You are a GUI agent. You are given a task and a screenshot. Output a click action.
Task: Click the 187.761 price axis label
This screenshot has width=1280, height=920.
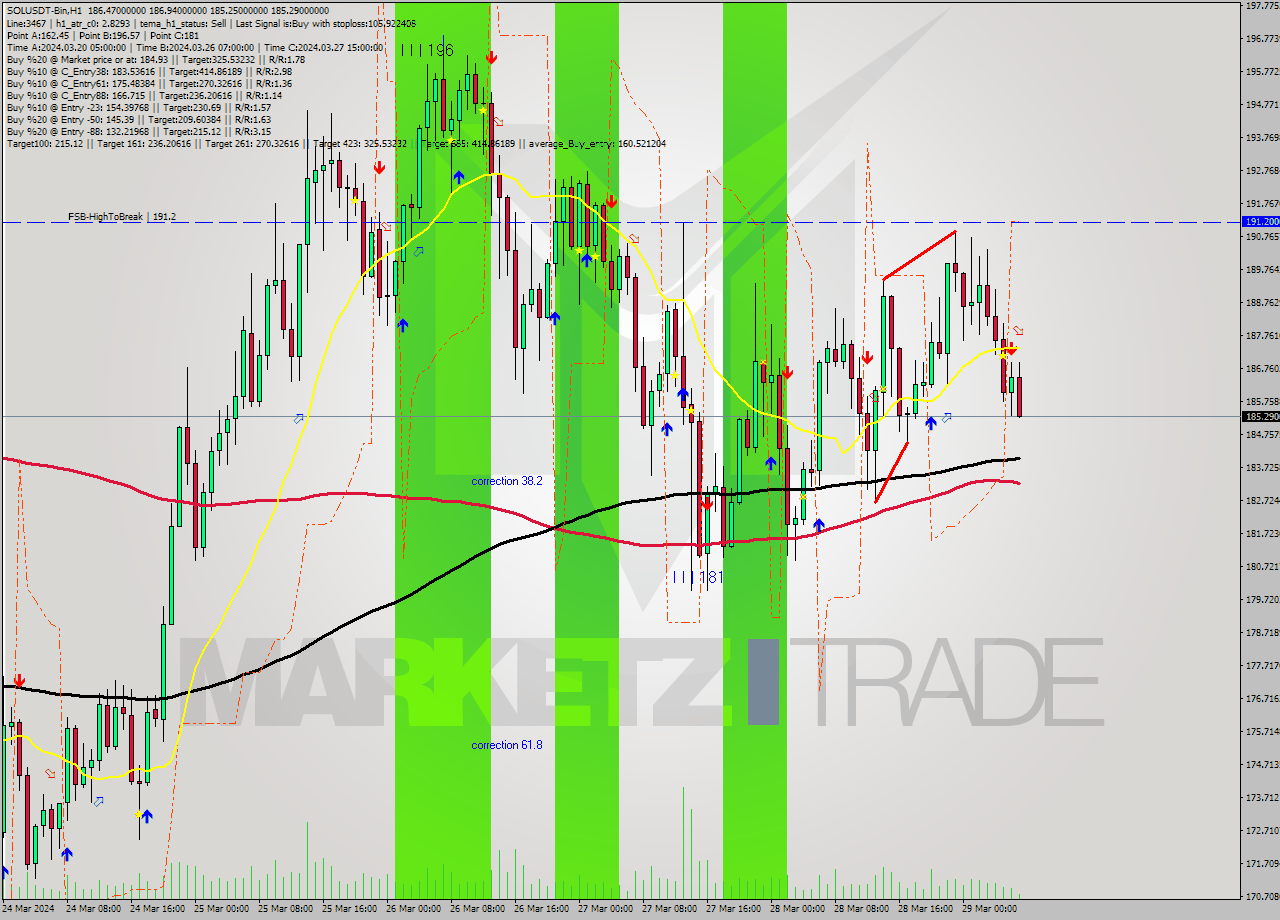point(1262,336)
